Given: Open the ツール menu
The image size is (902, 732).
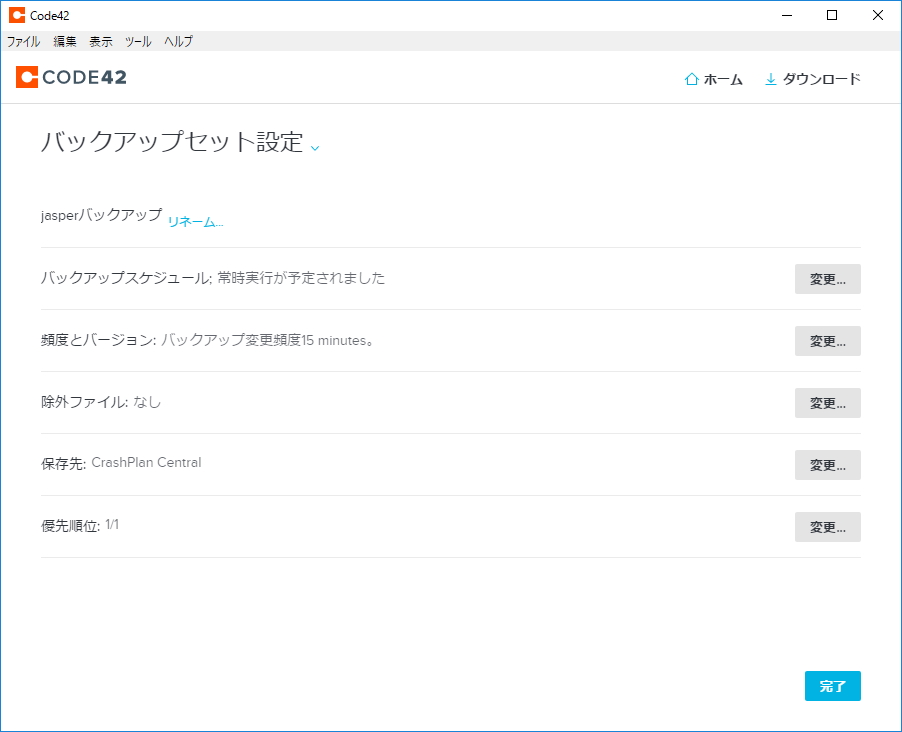Looking at the screenshot, I should click(138, 41).
